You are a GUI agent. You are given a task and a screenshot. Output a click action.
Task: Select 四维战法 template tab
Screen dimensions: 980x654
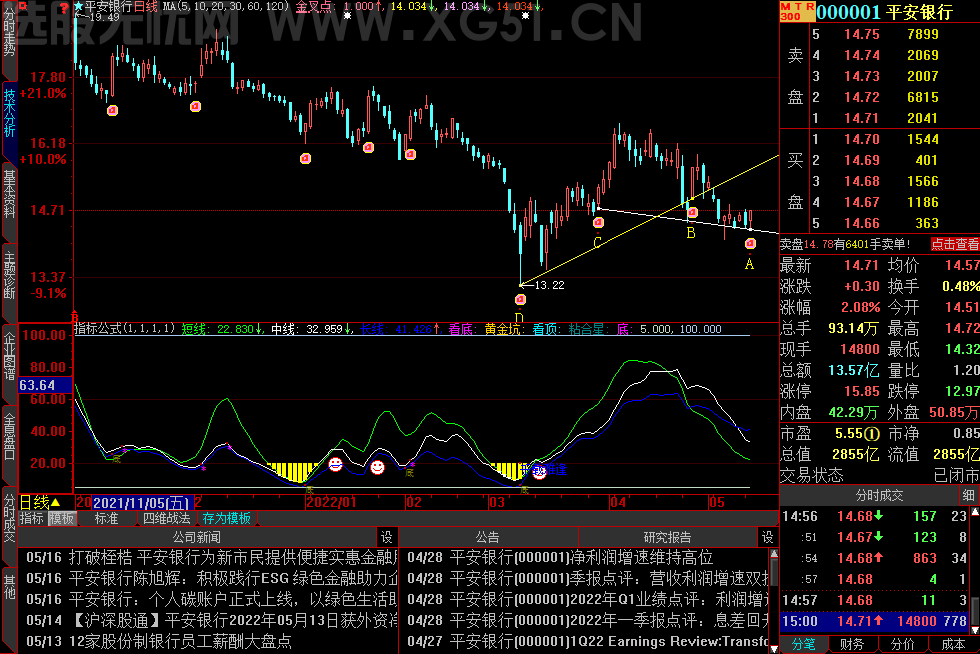point(166,518)
